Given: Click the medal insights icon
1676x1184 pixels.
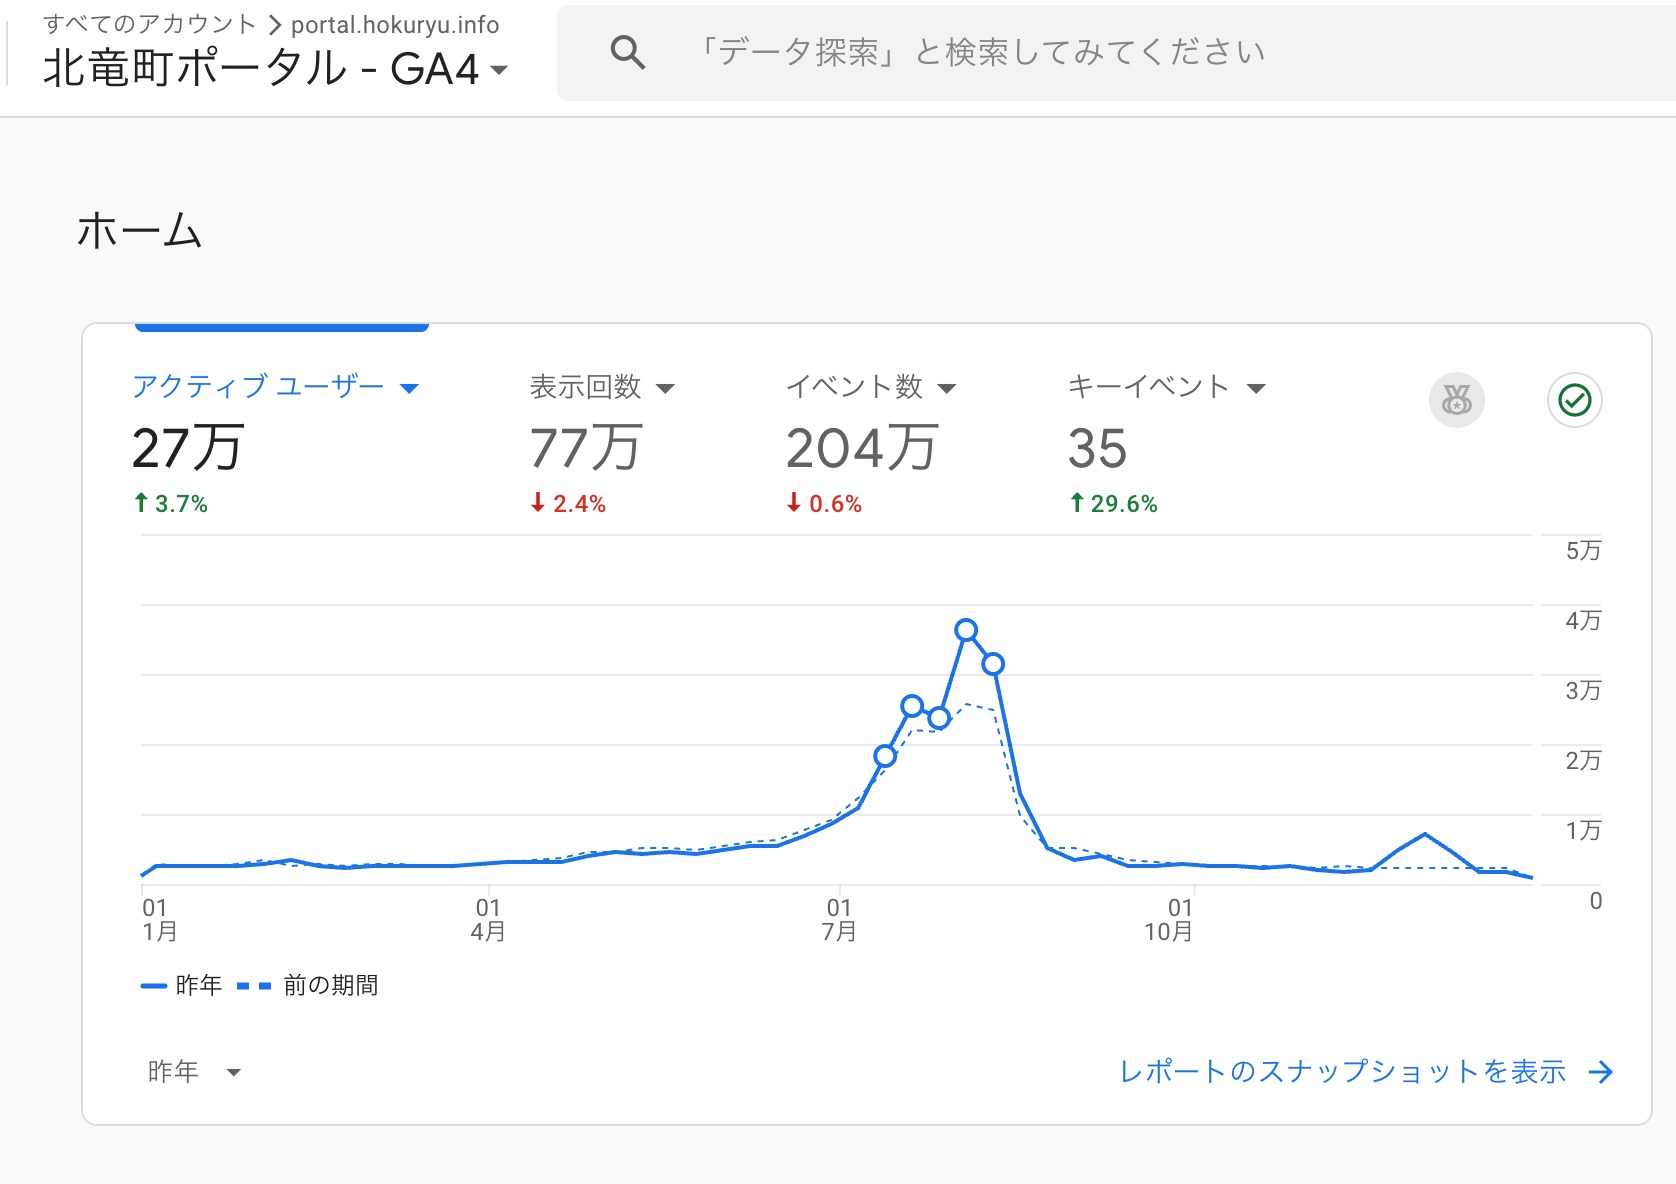Looking at the screenshot, I should (1456, 400).
